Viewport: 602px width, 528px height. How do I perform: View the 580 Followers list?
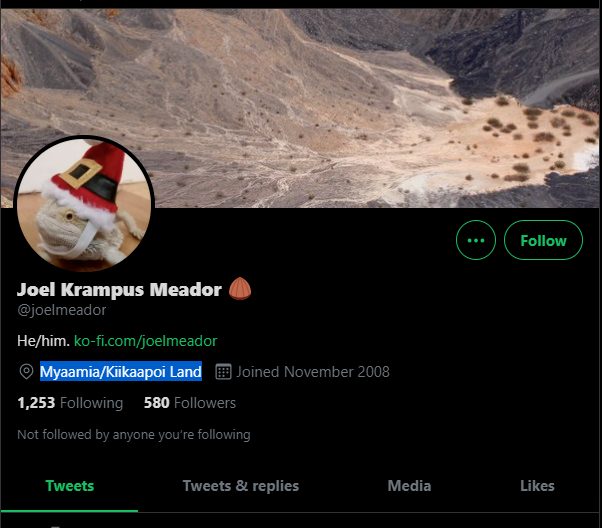tap(190, 403)
